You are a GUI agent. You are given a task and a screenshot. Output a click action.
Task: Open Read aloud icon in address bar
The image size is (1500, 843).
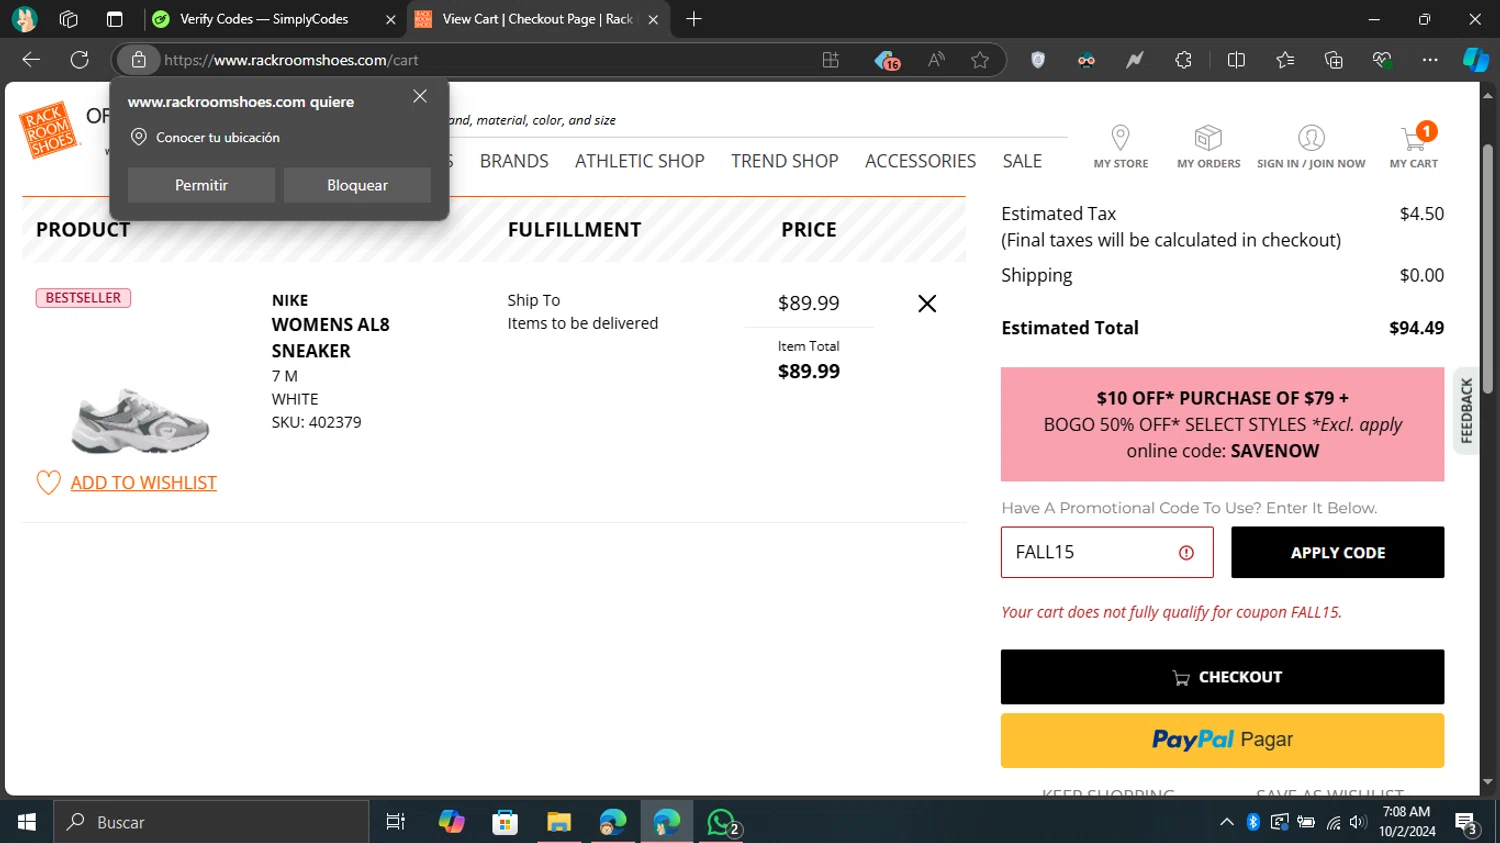[936, 60]
